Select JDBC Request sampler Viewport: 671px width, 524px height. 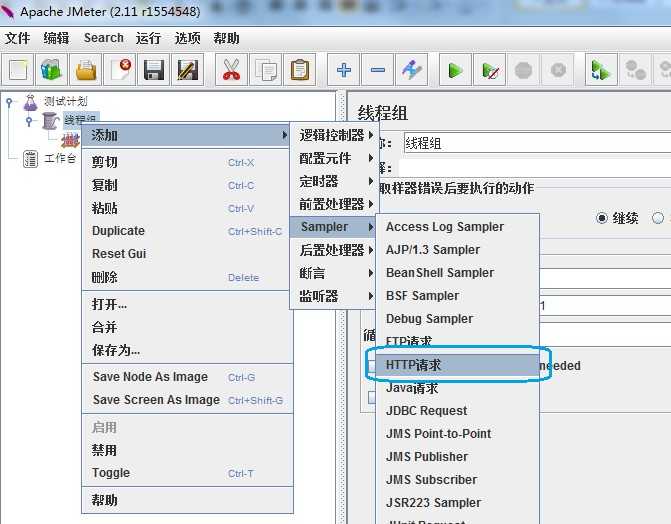pyautogui.click(x=457, y=411)
